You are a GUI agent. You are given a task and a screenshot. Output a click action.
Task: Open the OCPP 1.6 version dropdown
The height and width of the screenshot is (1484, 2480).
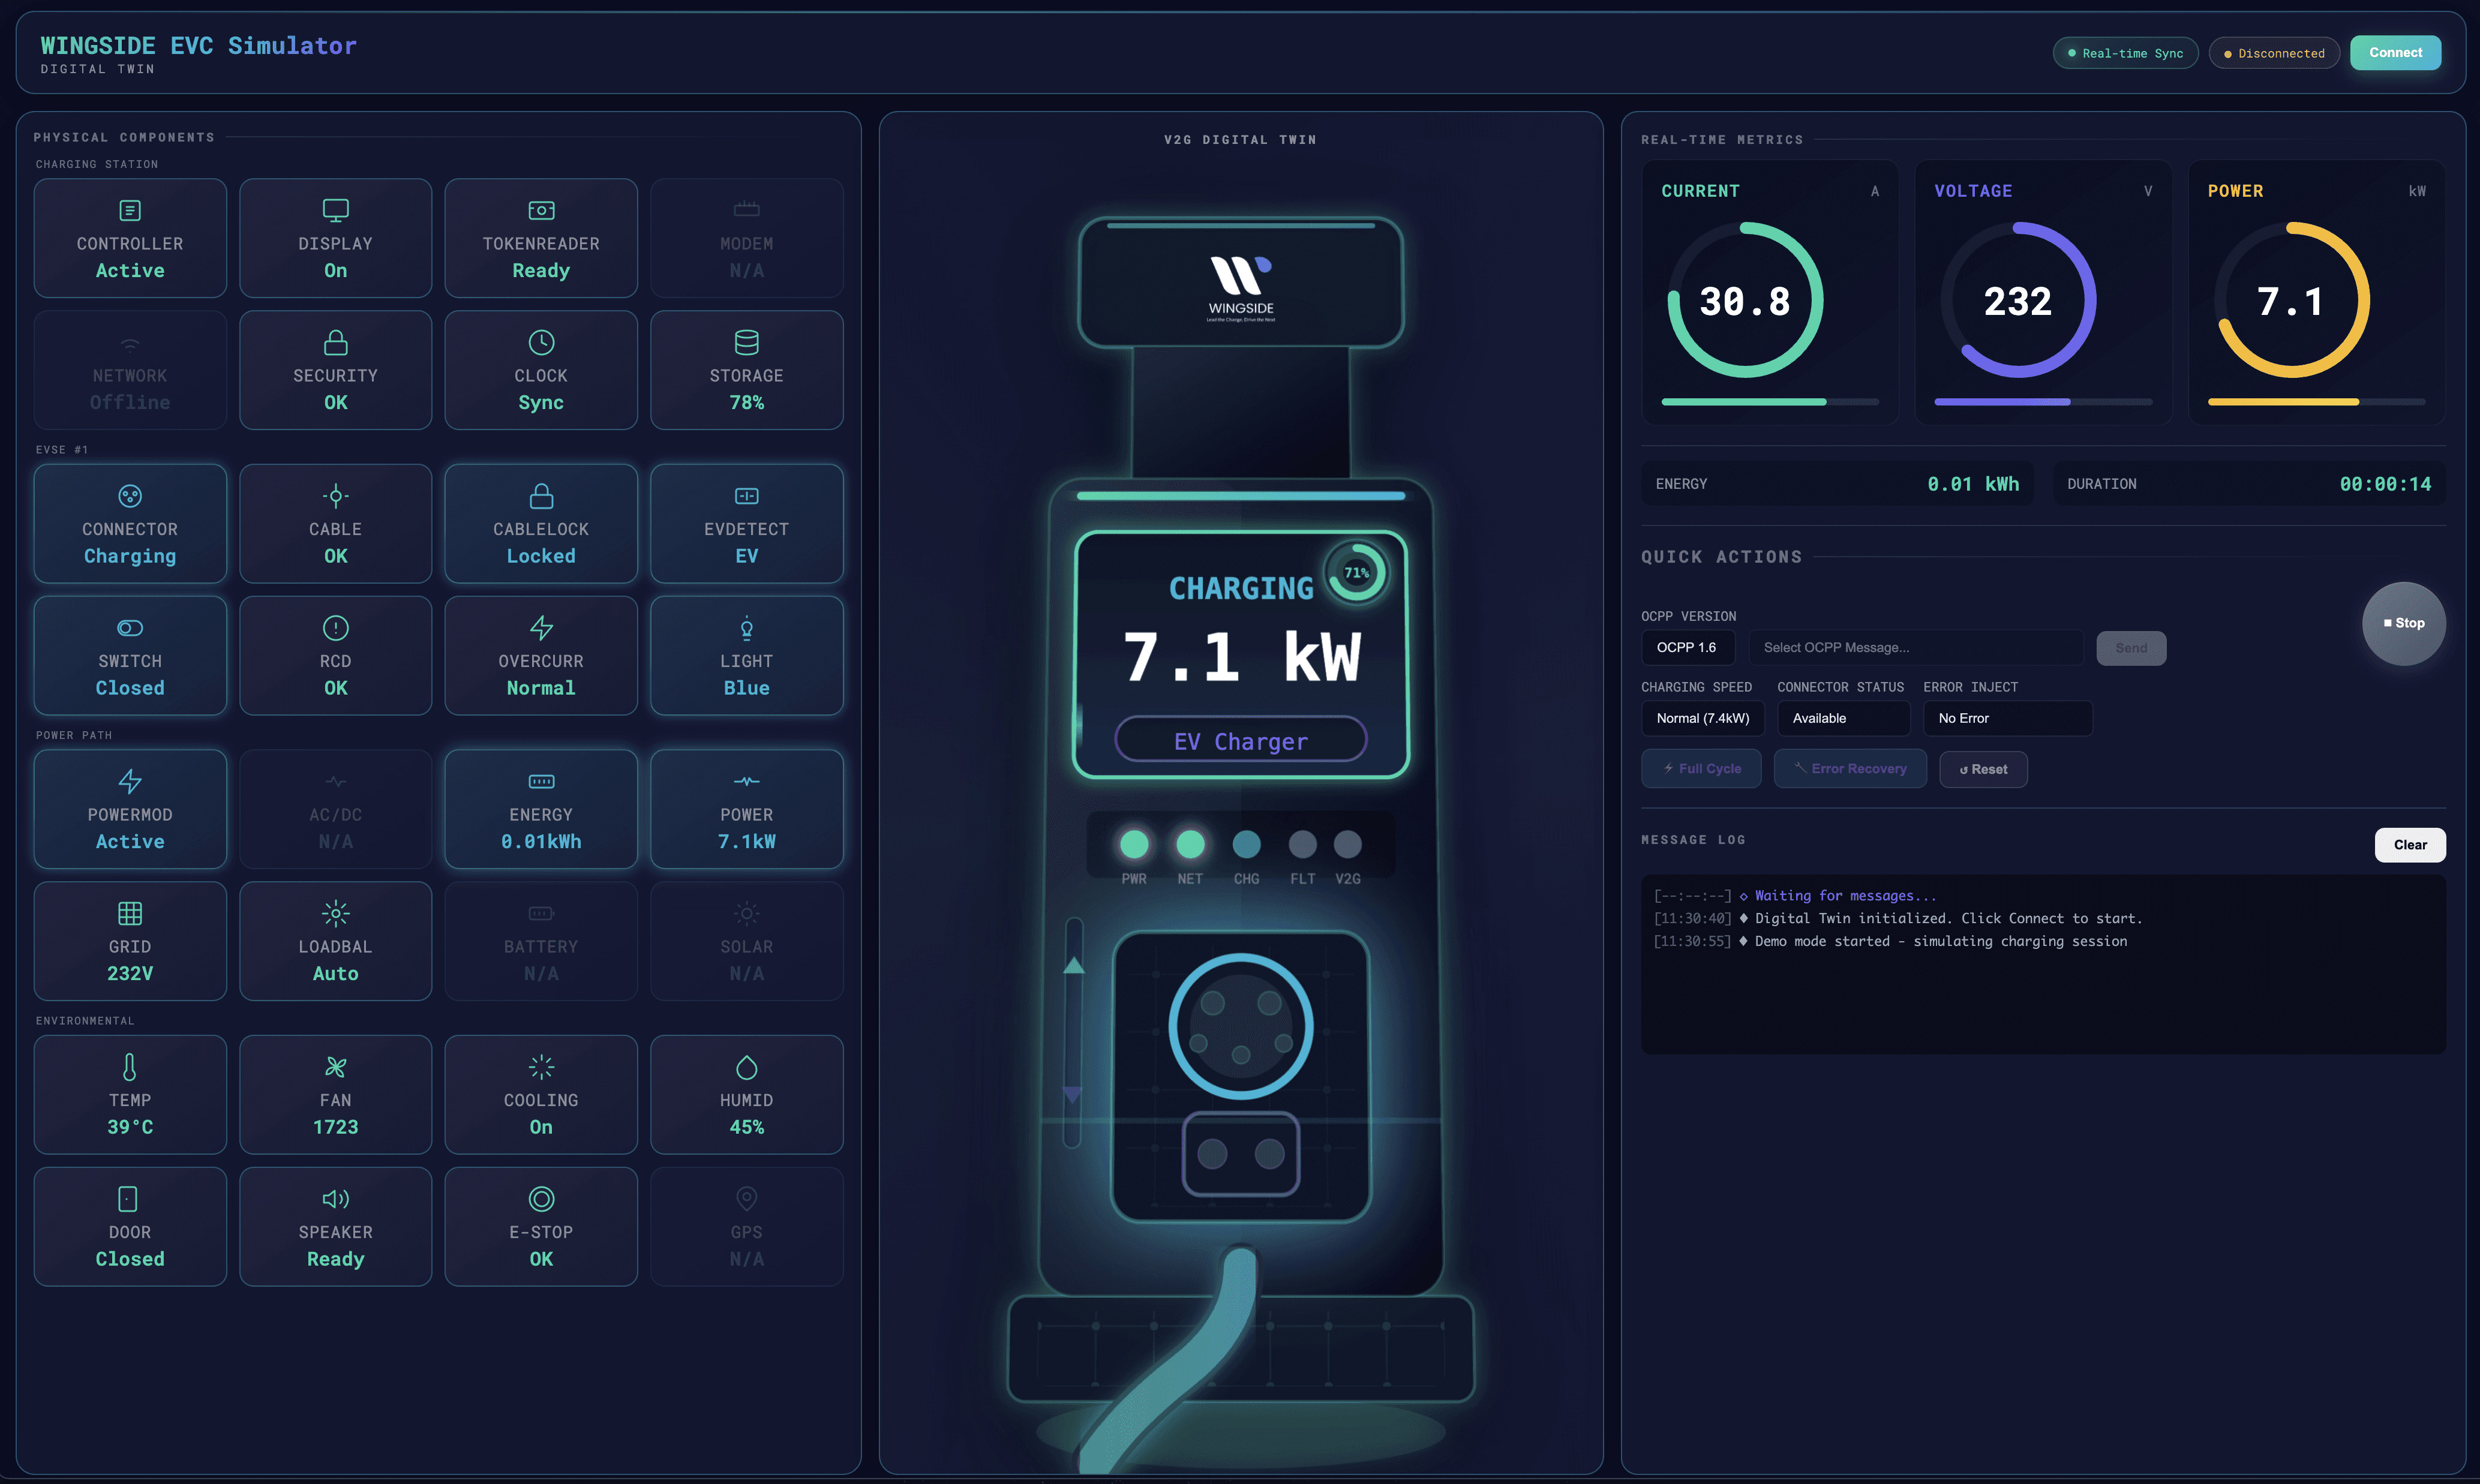(1687, 648)
